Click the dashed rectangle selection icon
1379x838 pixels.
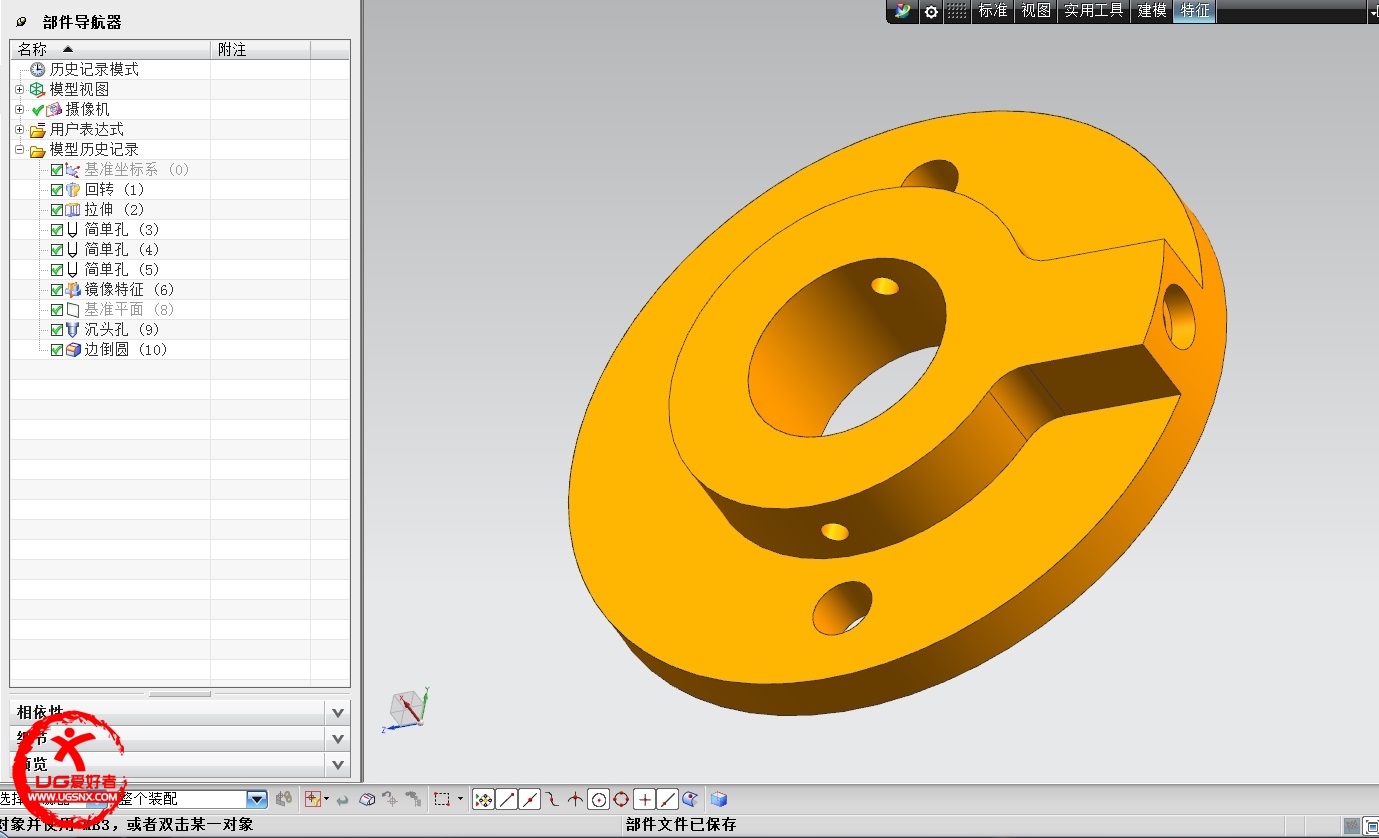coord(442,799)
